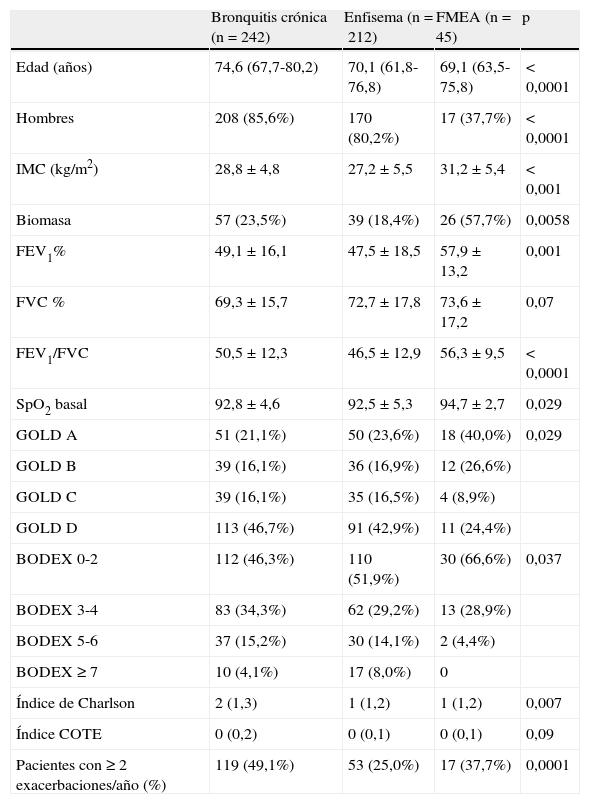Click the Enfisema column header
Screen dimensions: 590x804
[388, 27]
